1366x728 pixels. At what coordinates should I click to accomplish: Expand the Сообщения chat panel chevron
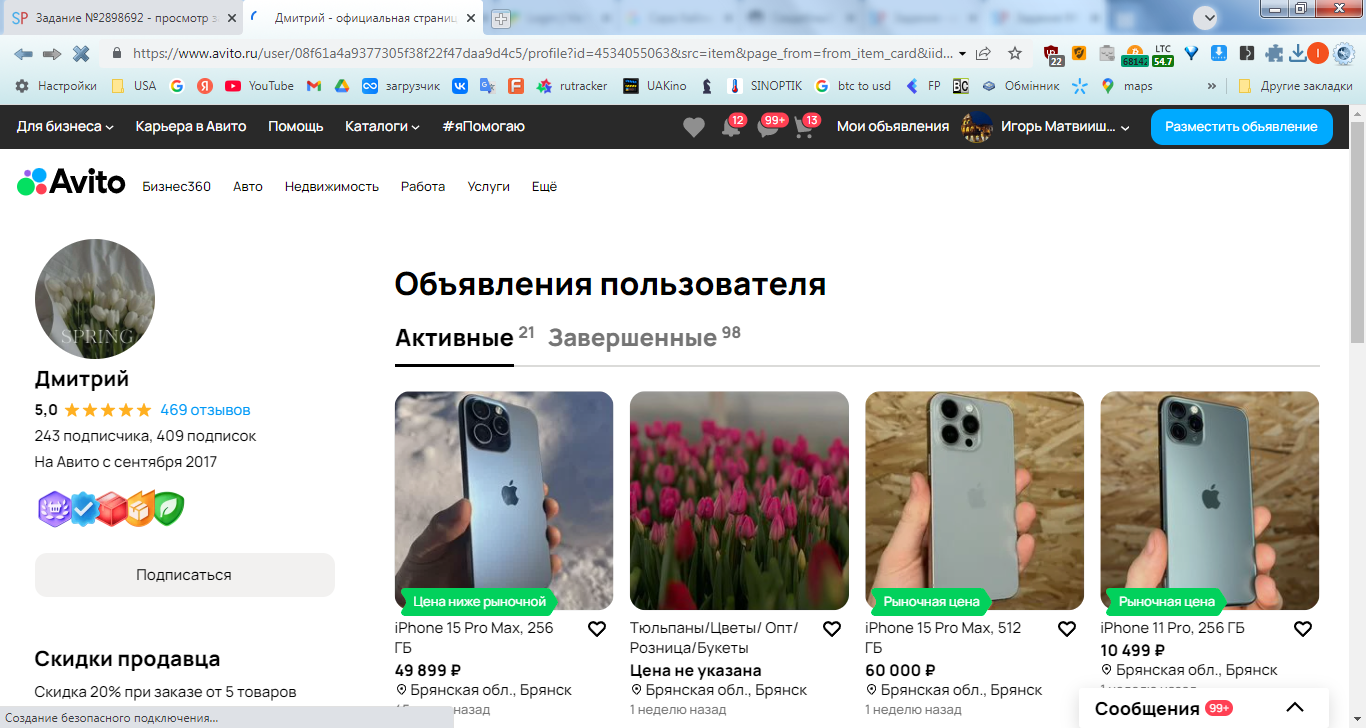point(1294,708)
